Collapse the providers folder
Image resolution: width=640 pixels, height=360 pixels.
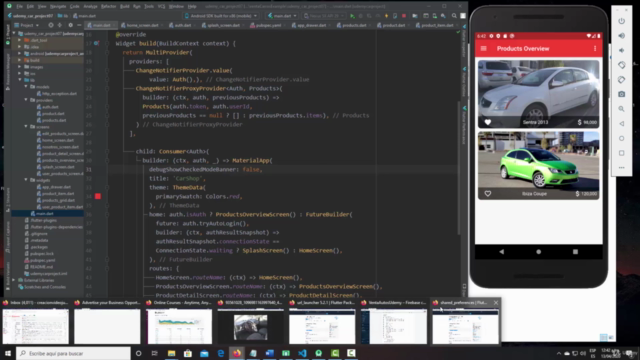click(26, 100)
